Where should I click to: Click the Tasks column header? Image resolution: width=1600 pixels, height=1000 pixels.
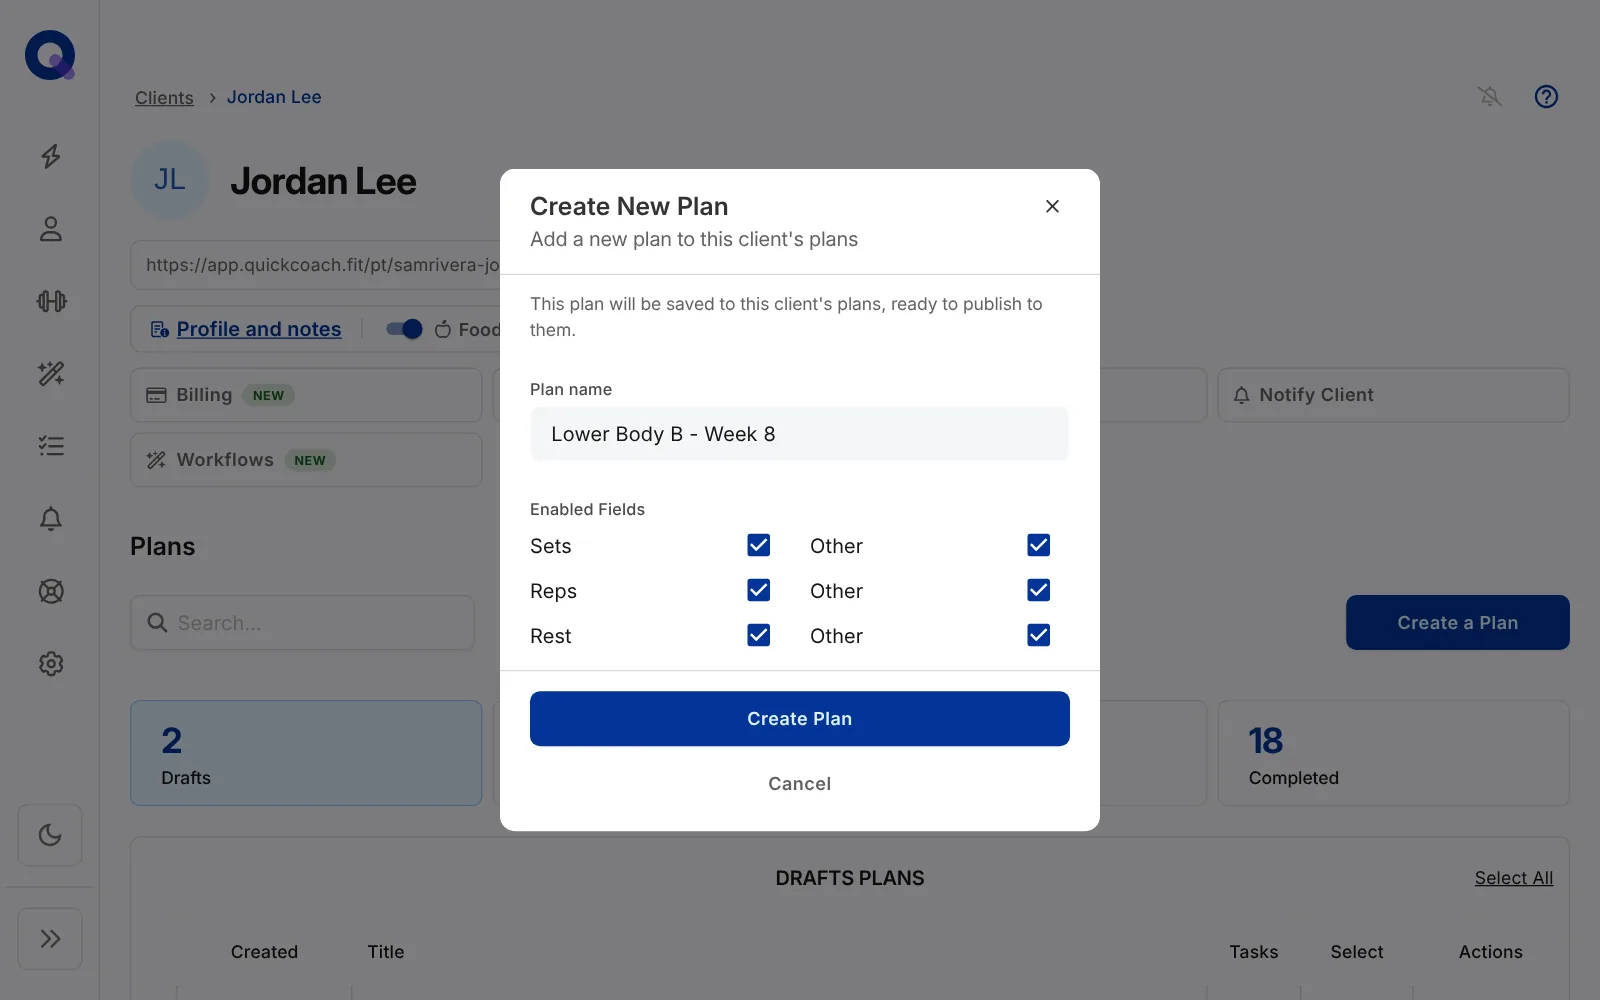tap(1254, 952)
